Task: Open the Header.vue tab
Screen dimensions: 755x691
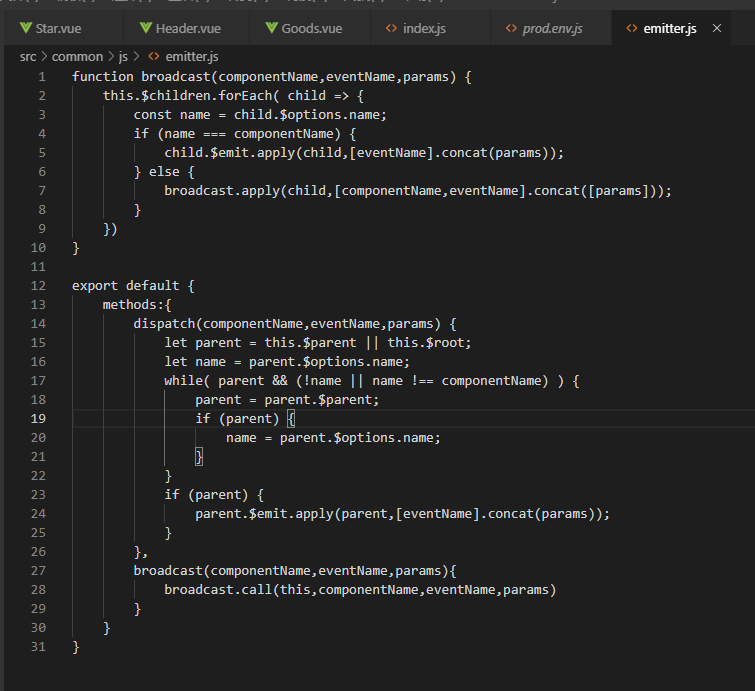Action: click(x=186, y=28)
